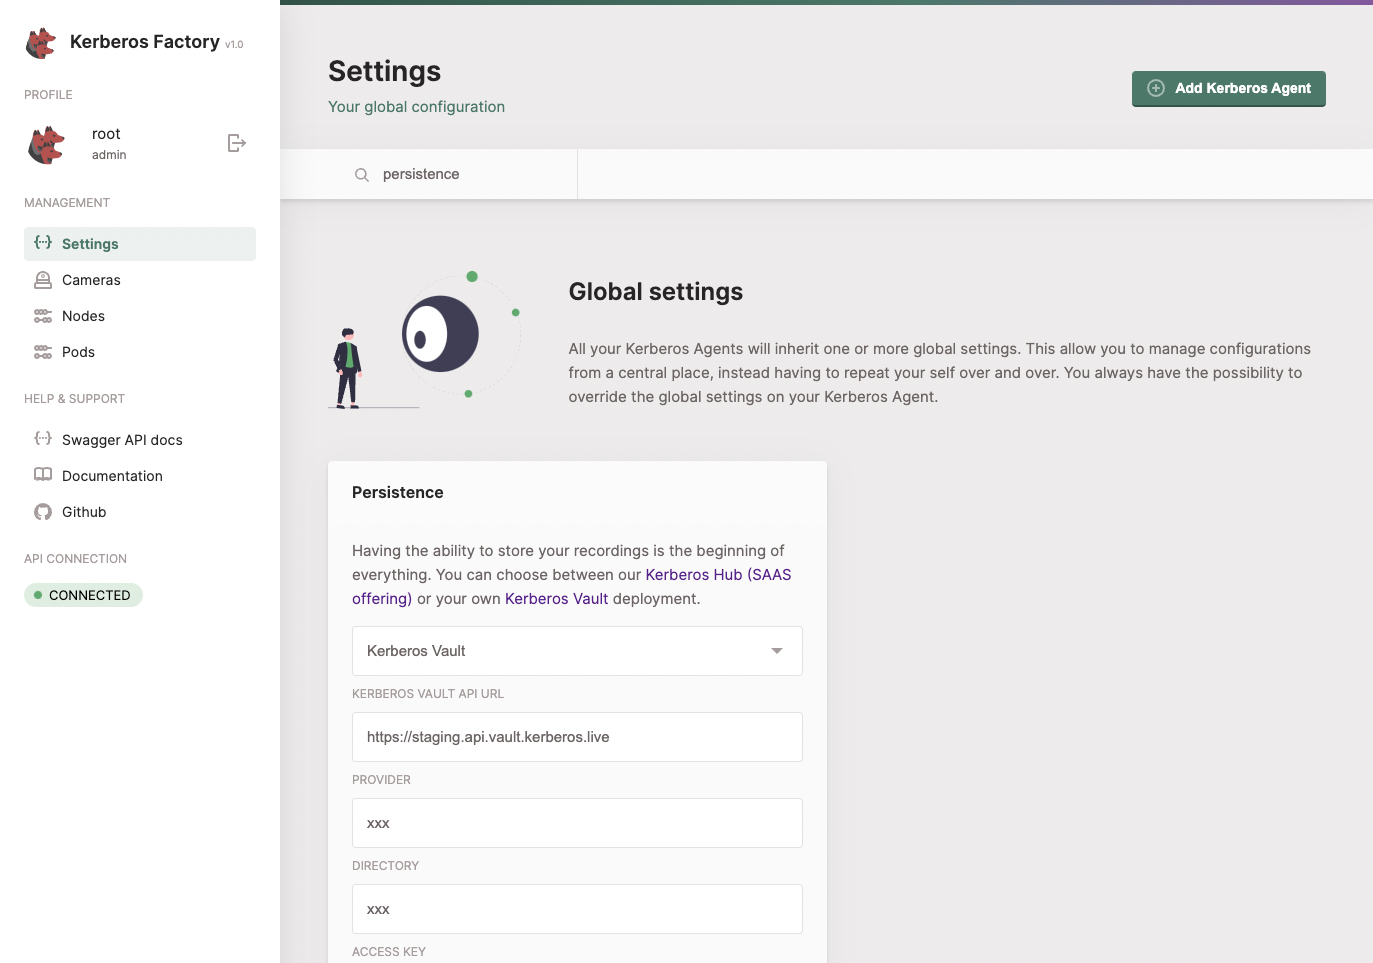The height and width of the screenshot is (963, 1373).
Task: Click the Settings sidebar icon
Action: click(42, 243)
